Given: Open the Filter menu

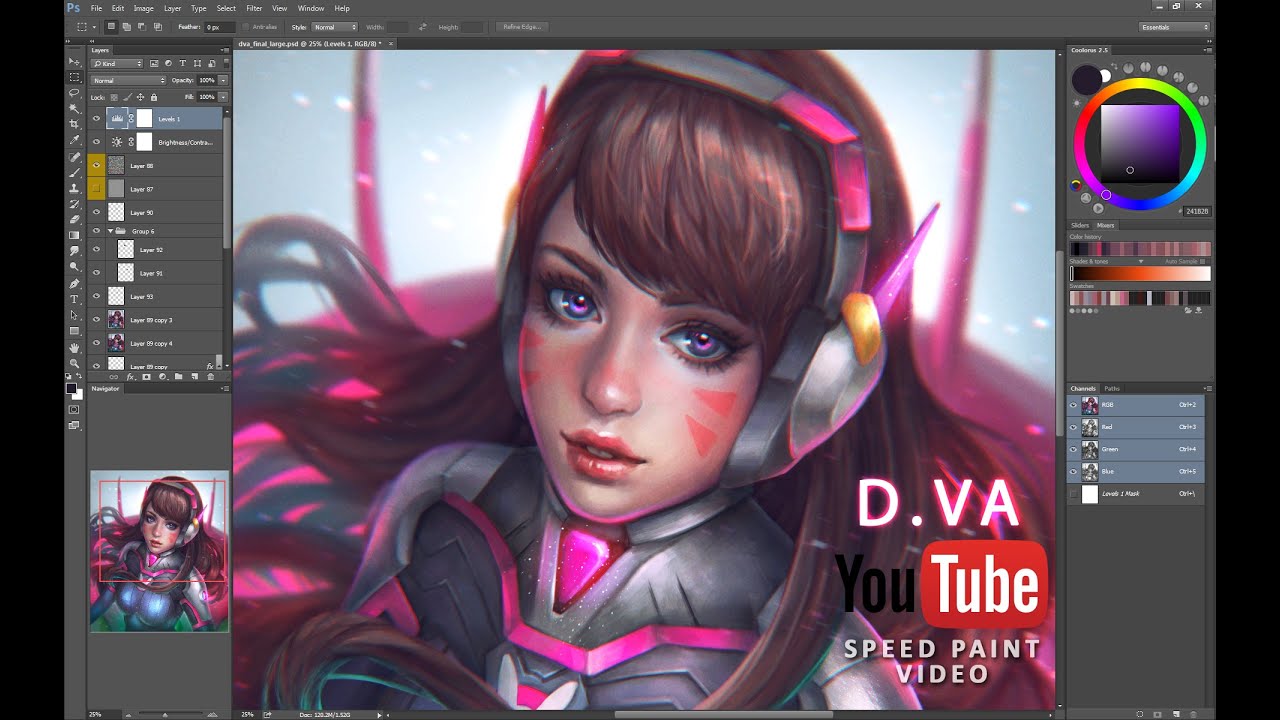Looking at the screenshot, I should point(254,8).
